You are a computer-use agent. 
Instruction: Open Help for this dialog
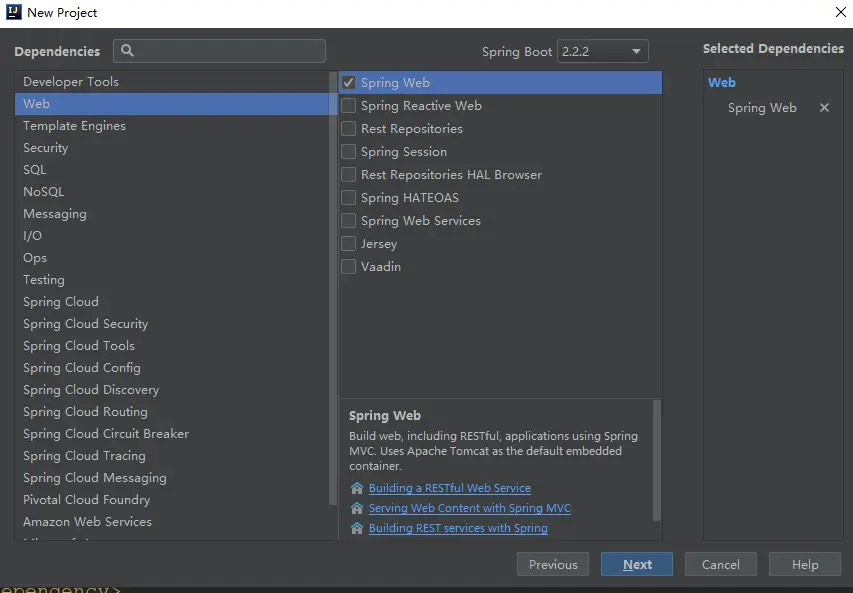coord(805,565)
